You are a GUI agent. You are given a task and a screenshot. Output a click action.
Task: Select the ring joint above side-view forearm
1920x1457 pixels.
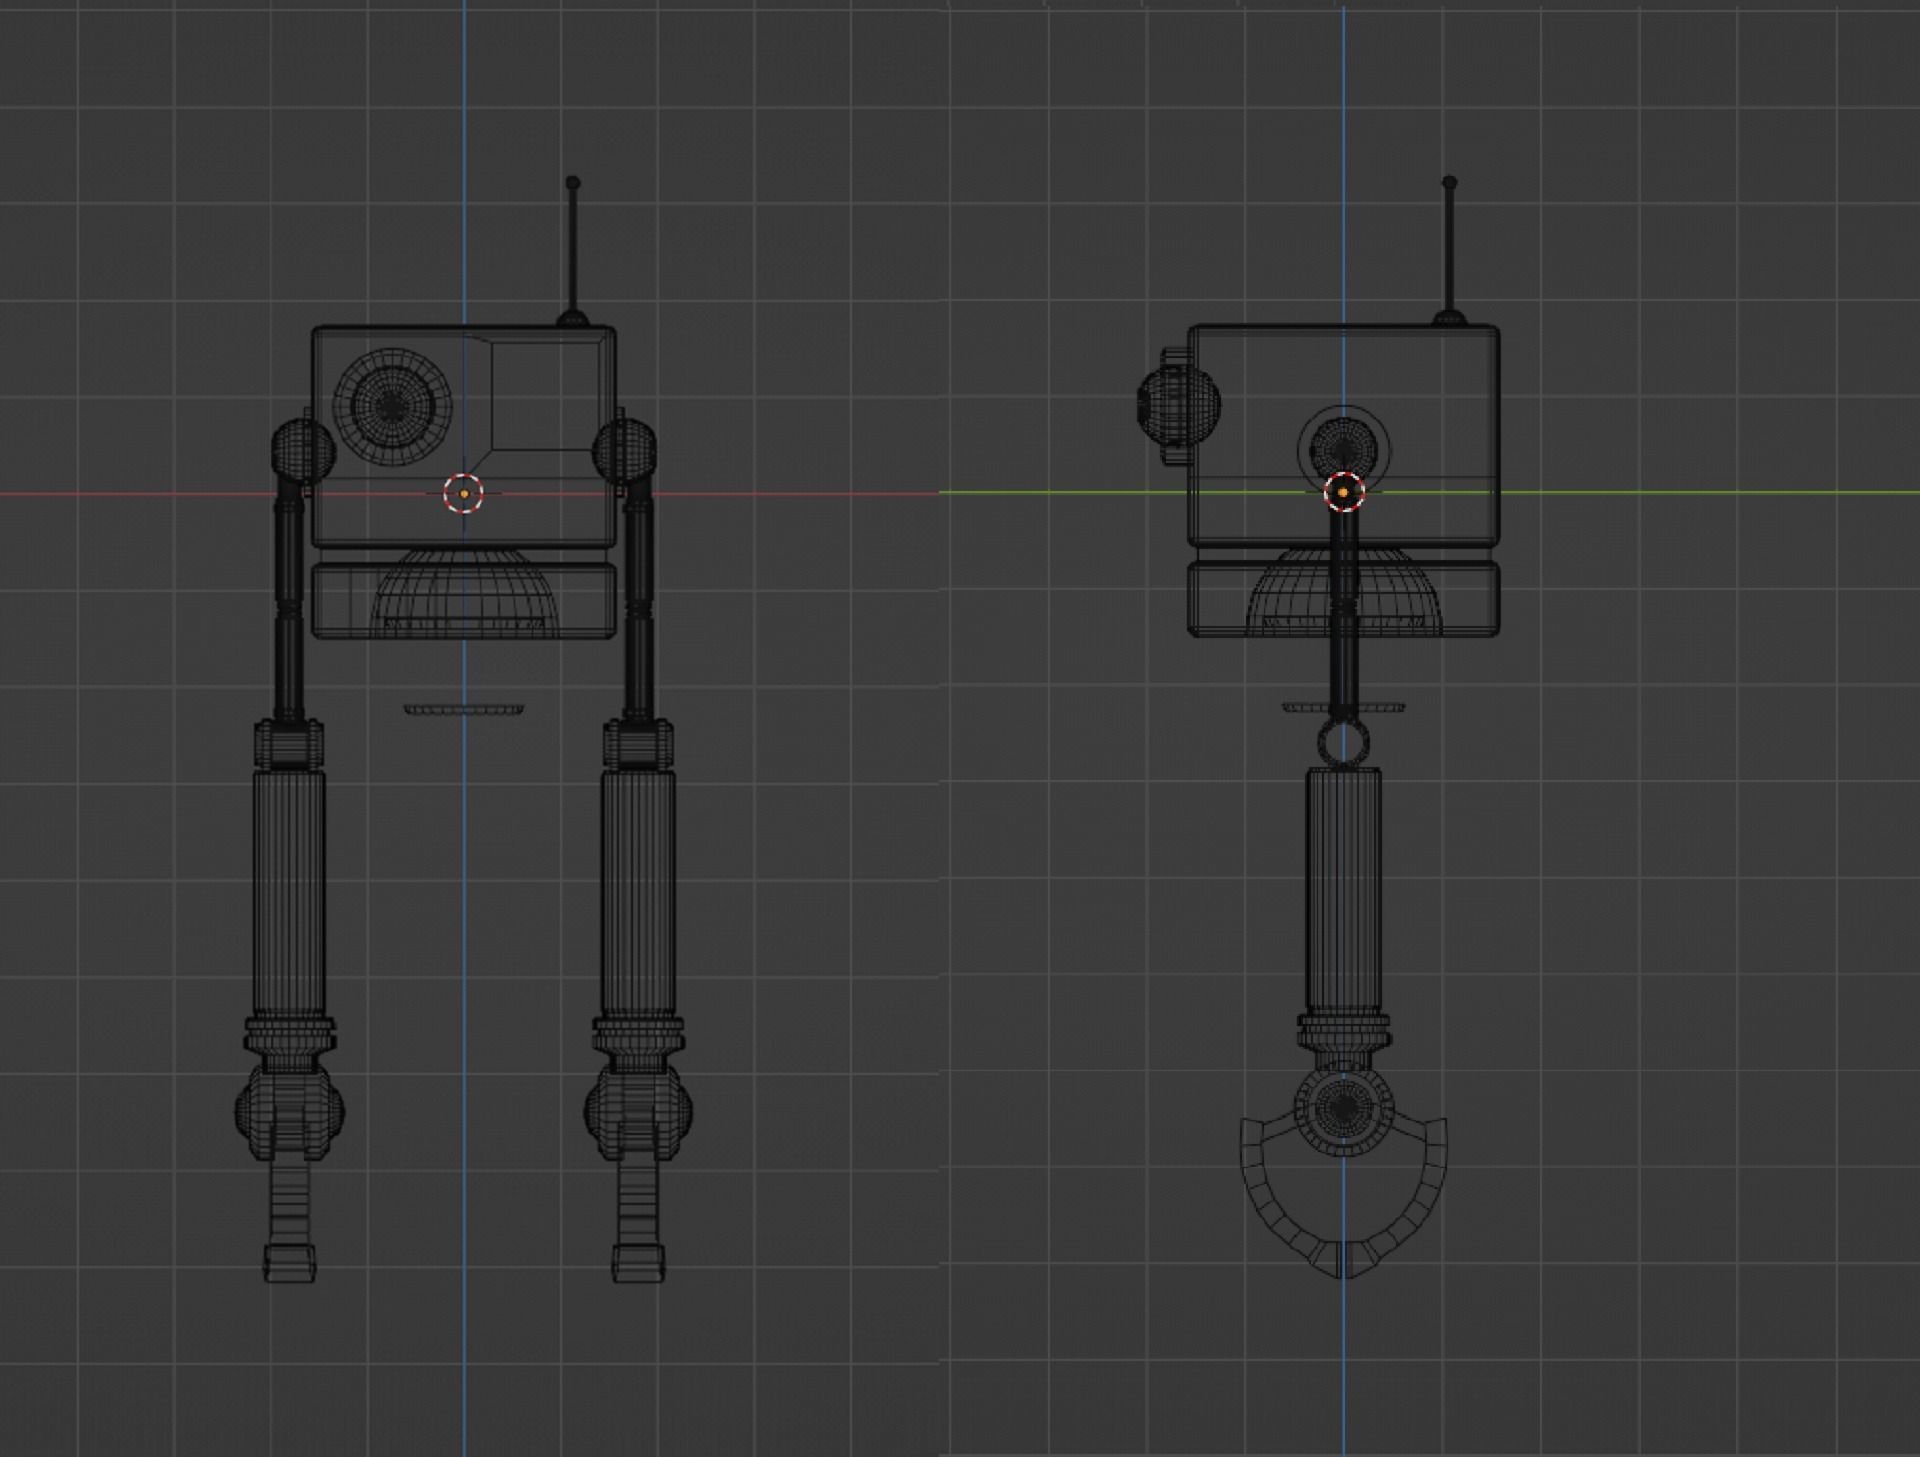coord(1344,741)
